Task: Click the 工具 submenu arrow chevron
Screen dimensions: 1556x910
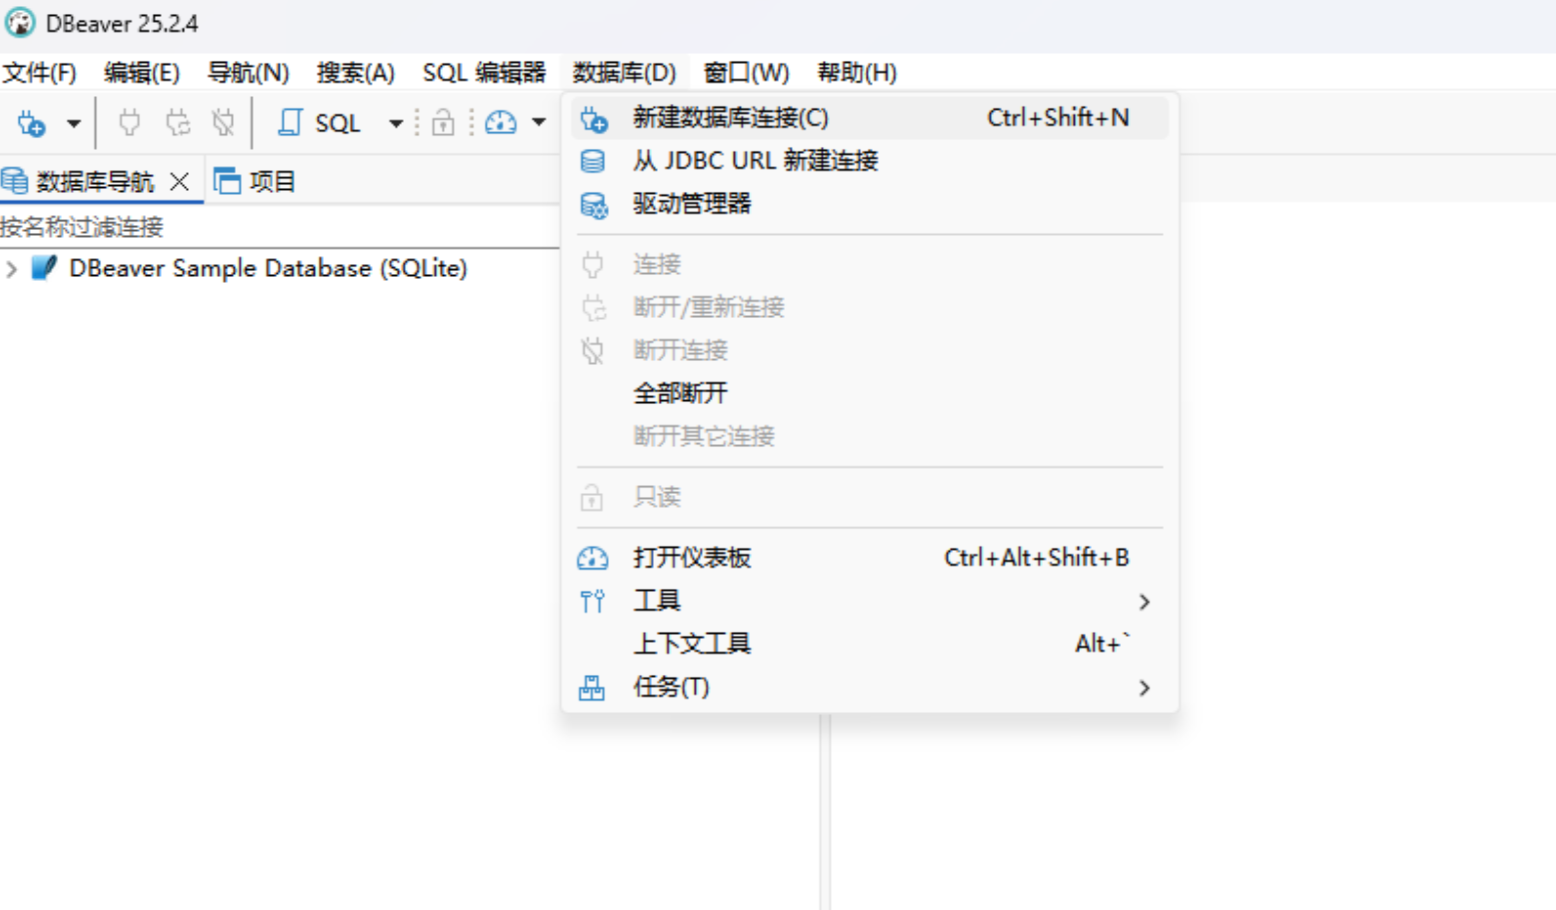Action: pyautogui.click(x=1145, y=602)
